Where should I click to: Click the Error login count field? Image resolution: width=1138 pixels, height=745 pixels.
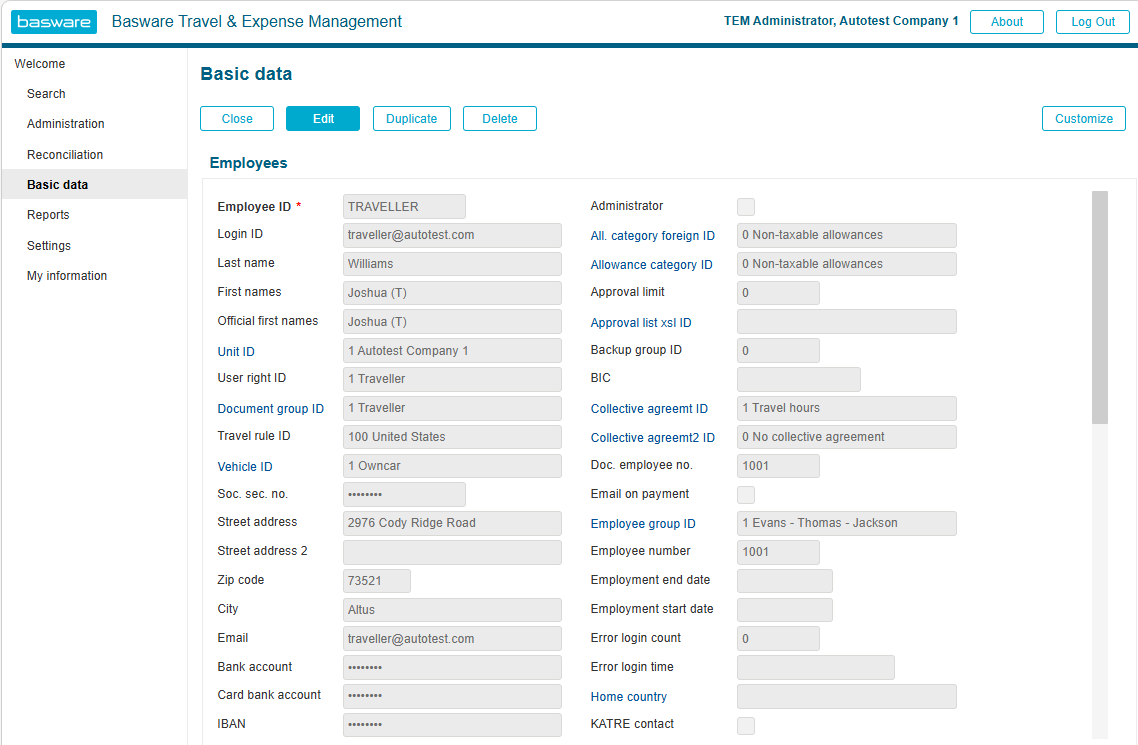(778, 639)
